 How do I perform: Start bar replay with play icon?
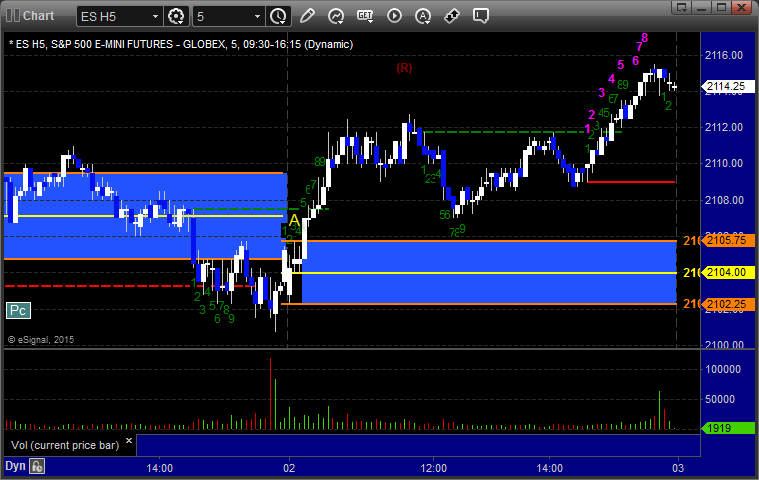click(394, 16)
